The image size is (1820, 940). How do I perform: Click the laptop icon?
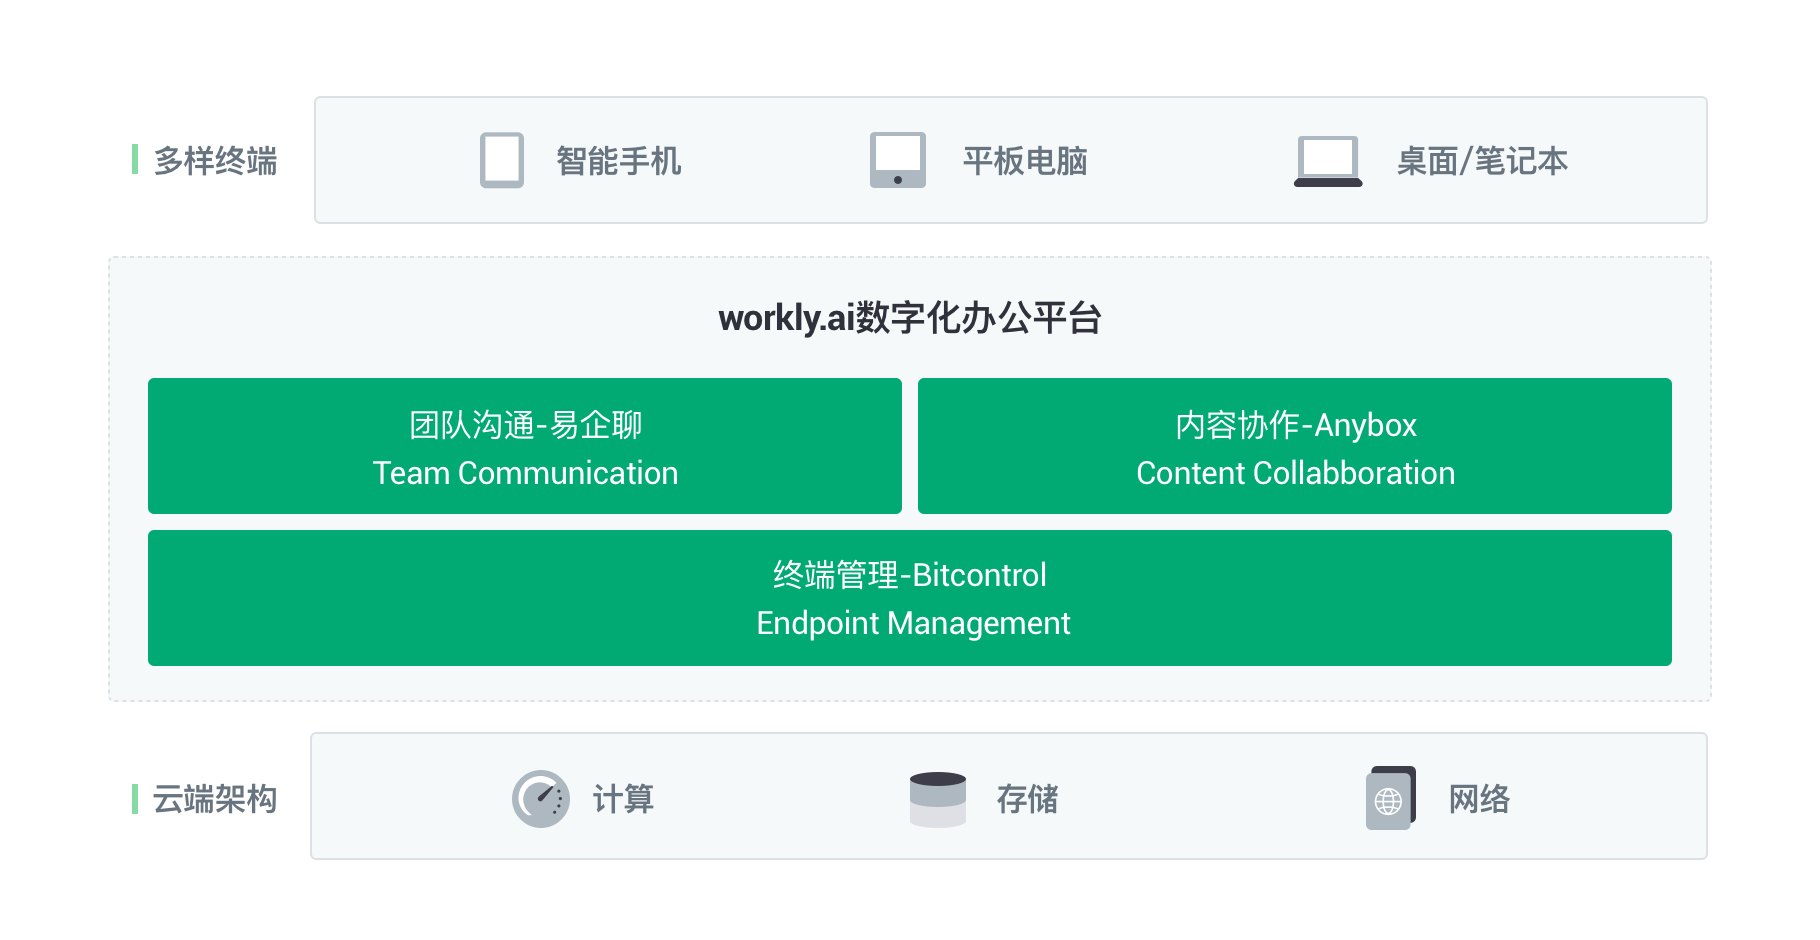click(1328, 161)
